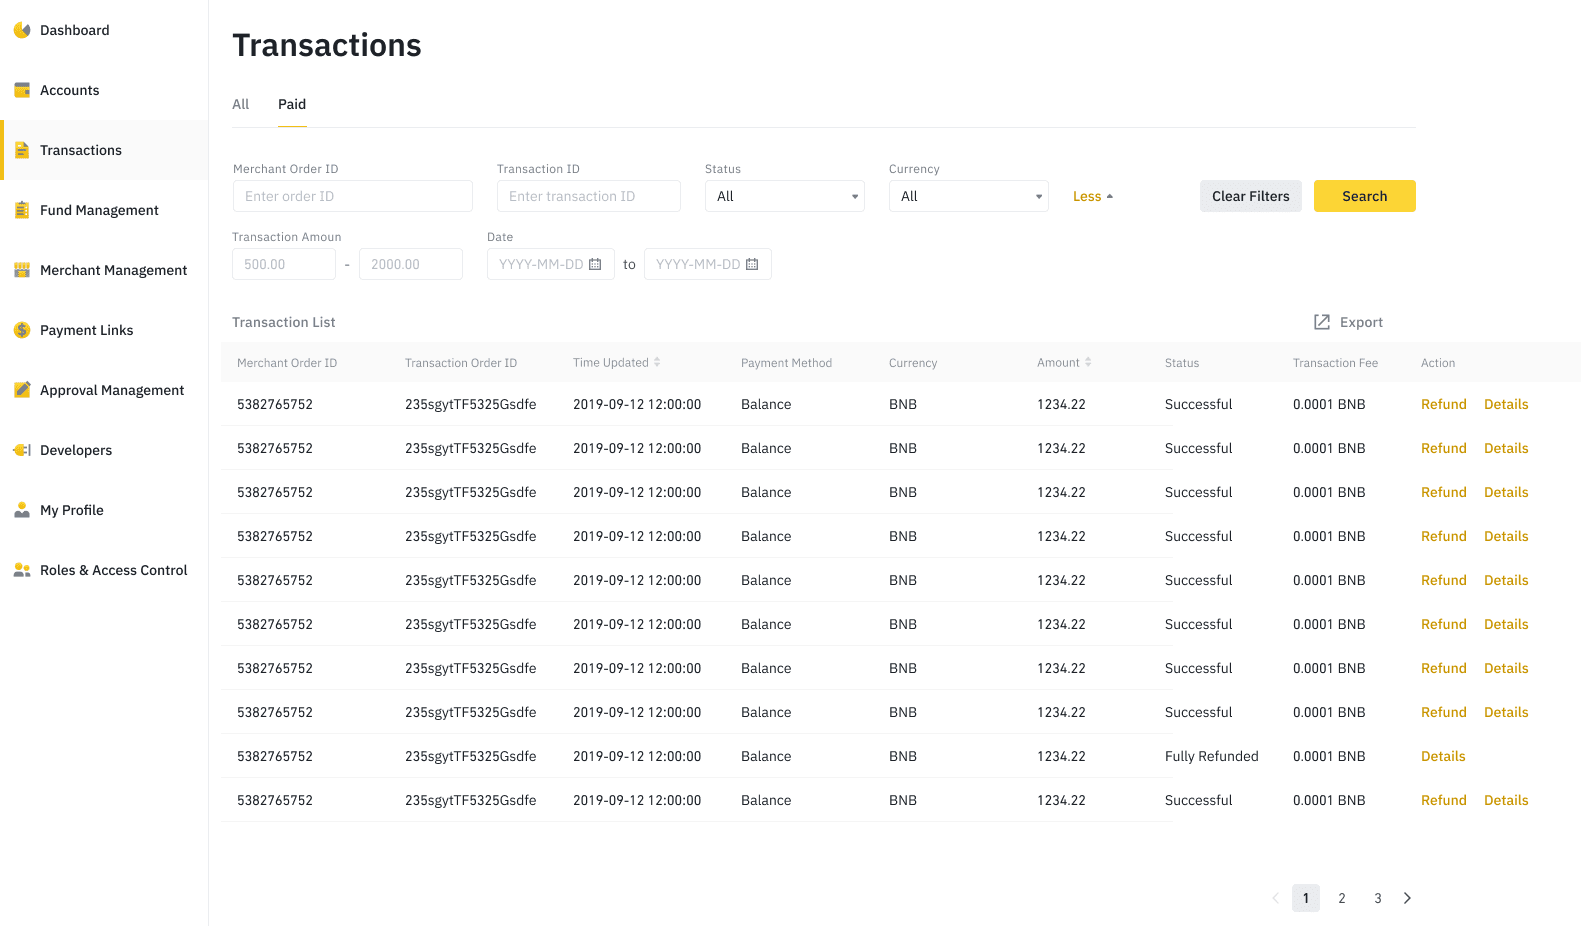Click the Roles & Access Control users icon
Screen dimensions: 1581x926
pos(22,570)
